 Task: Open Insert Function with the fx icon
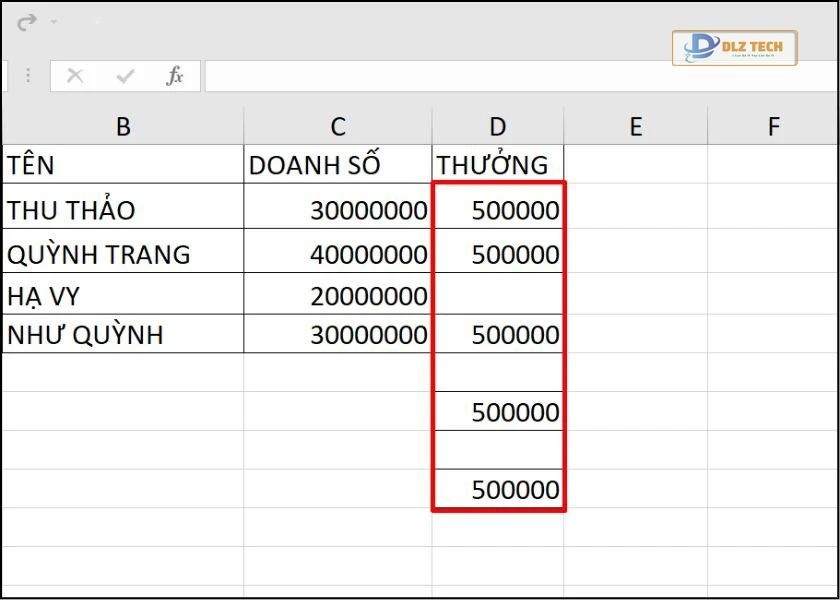175,76
